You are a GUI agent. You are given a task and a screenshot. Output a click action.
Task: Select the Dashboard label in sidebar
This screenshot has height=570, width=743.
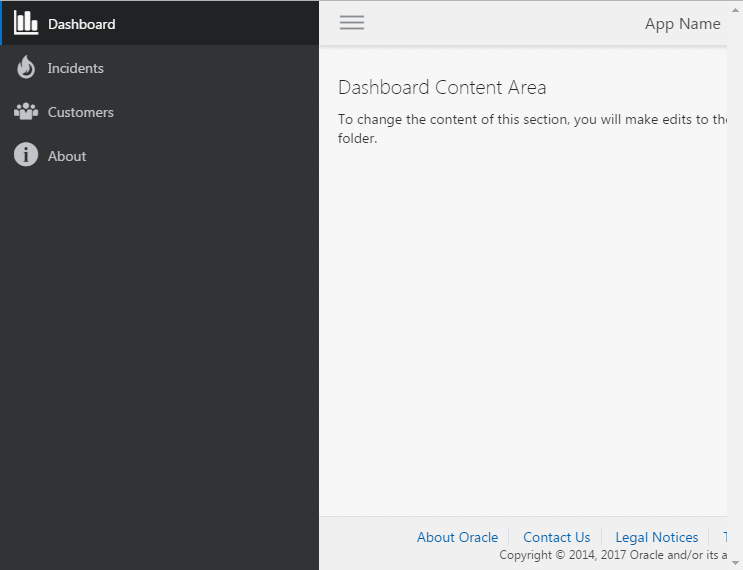pos(81,24)
